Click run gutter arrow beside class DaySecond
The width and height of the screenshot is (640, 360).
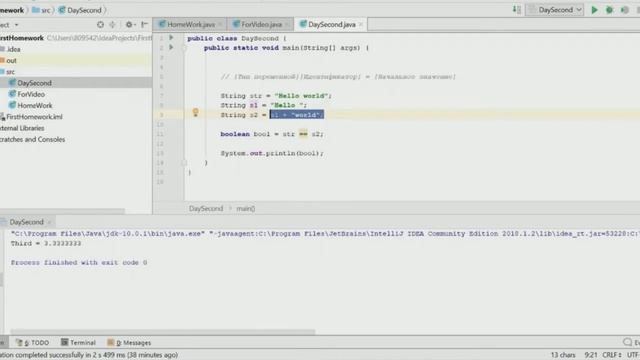coord(171,38)
